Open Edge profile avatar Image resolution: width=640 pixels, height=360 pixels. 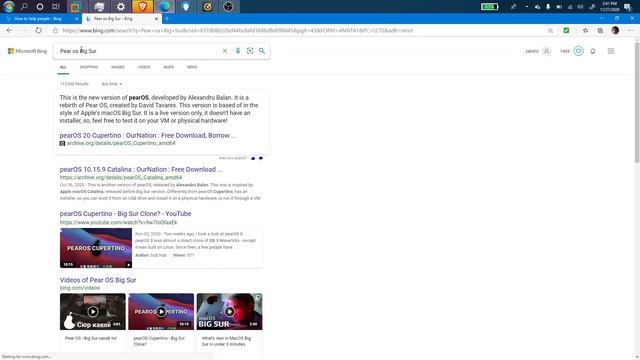click(x=615, y=30)
